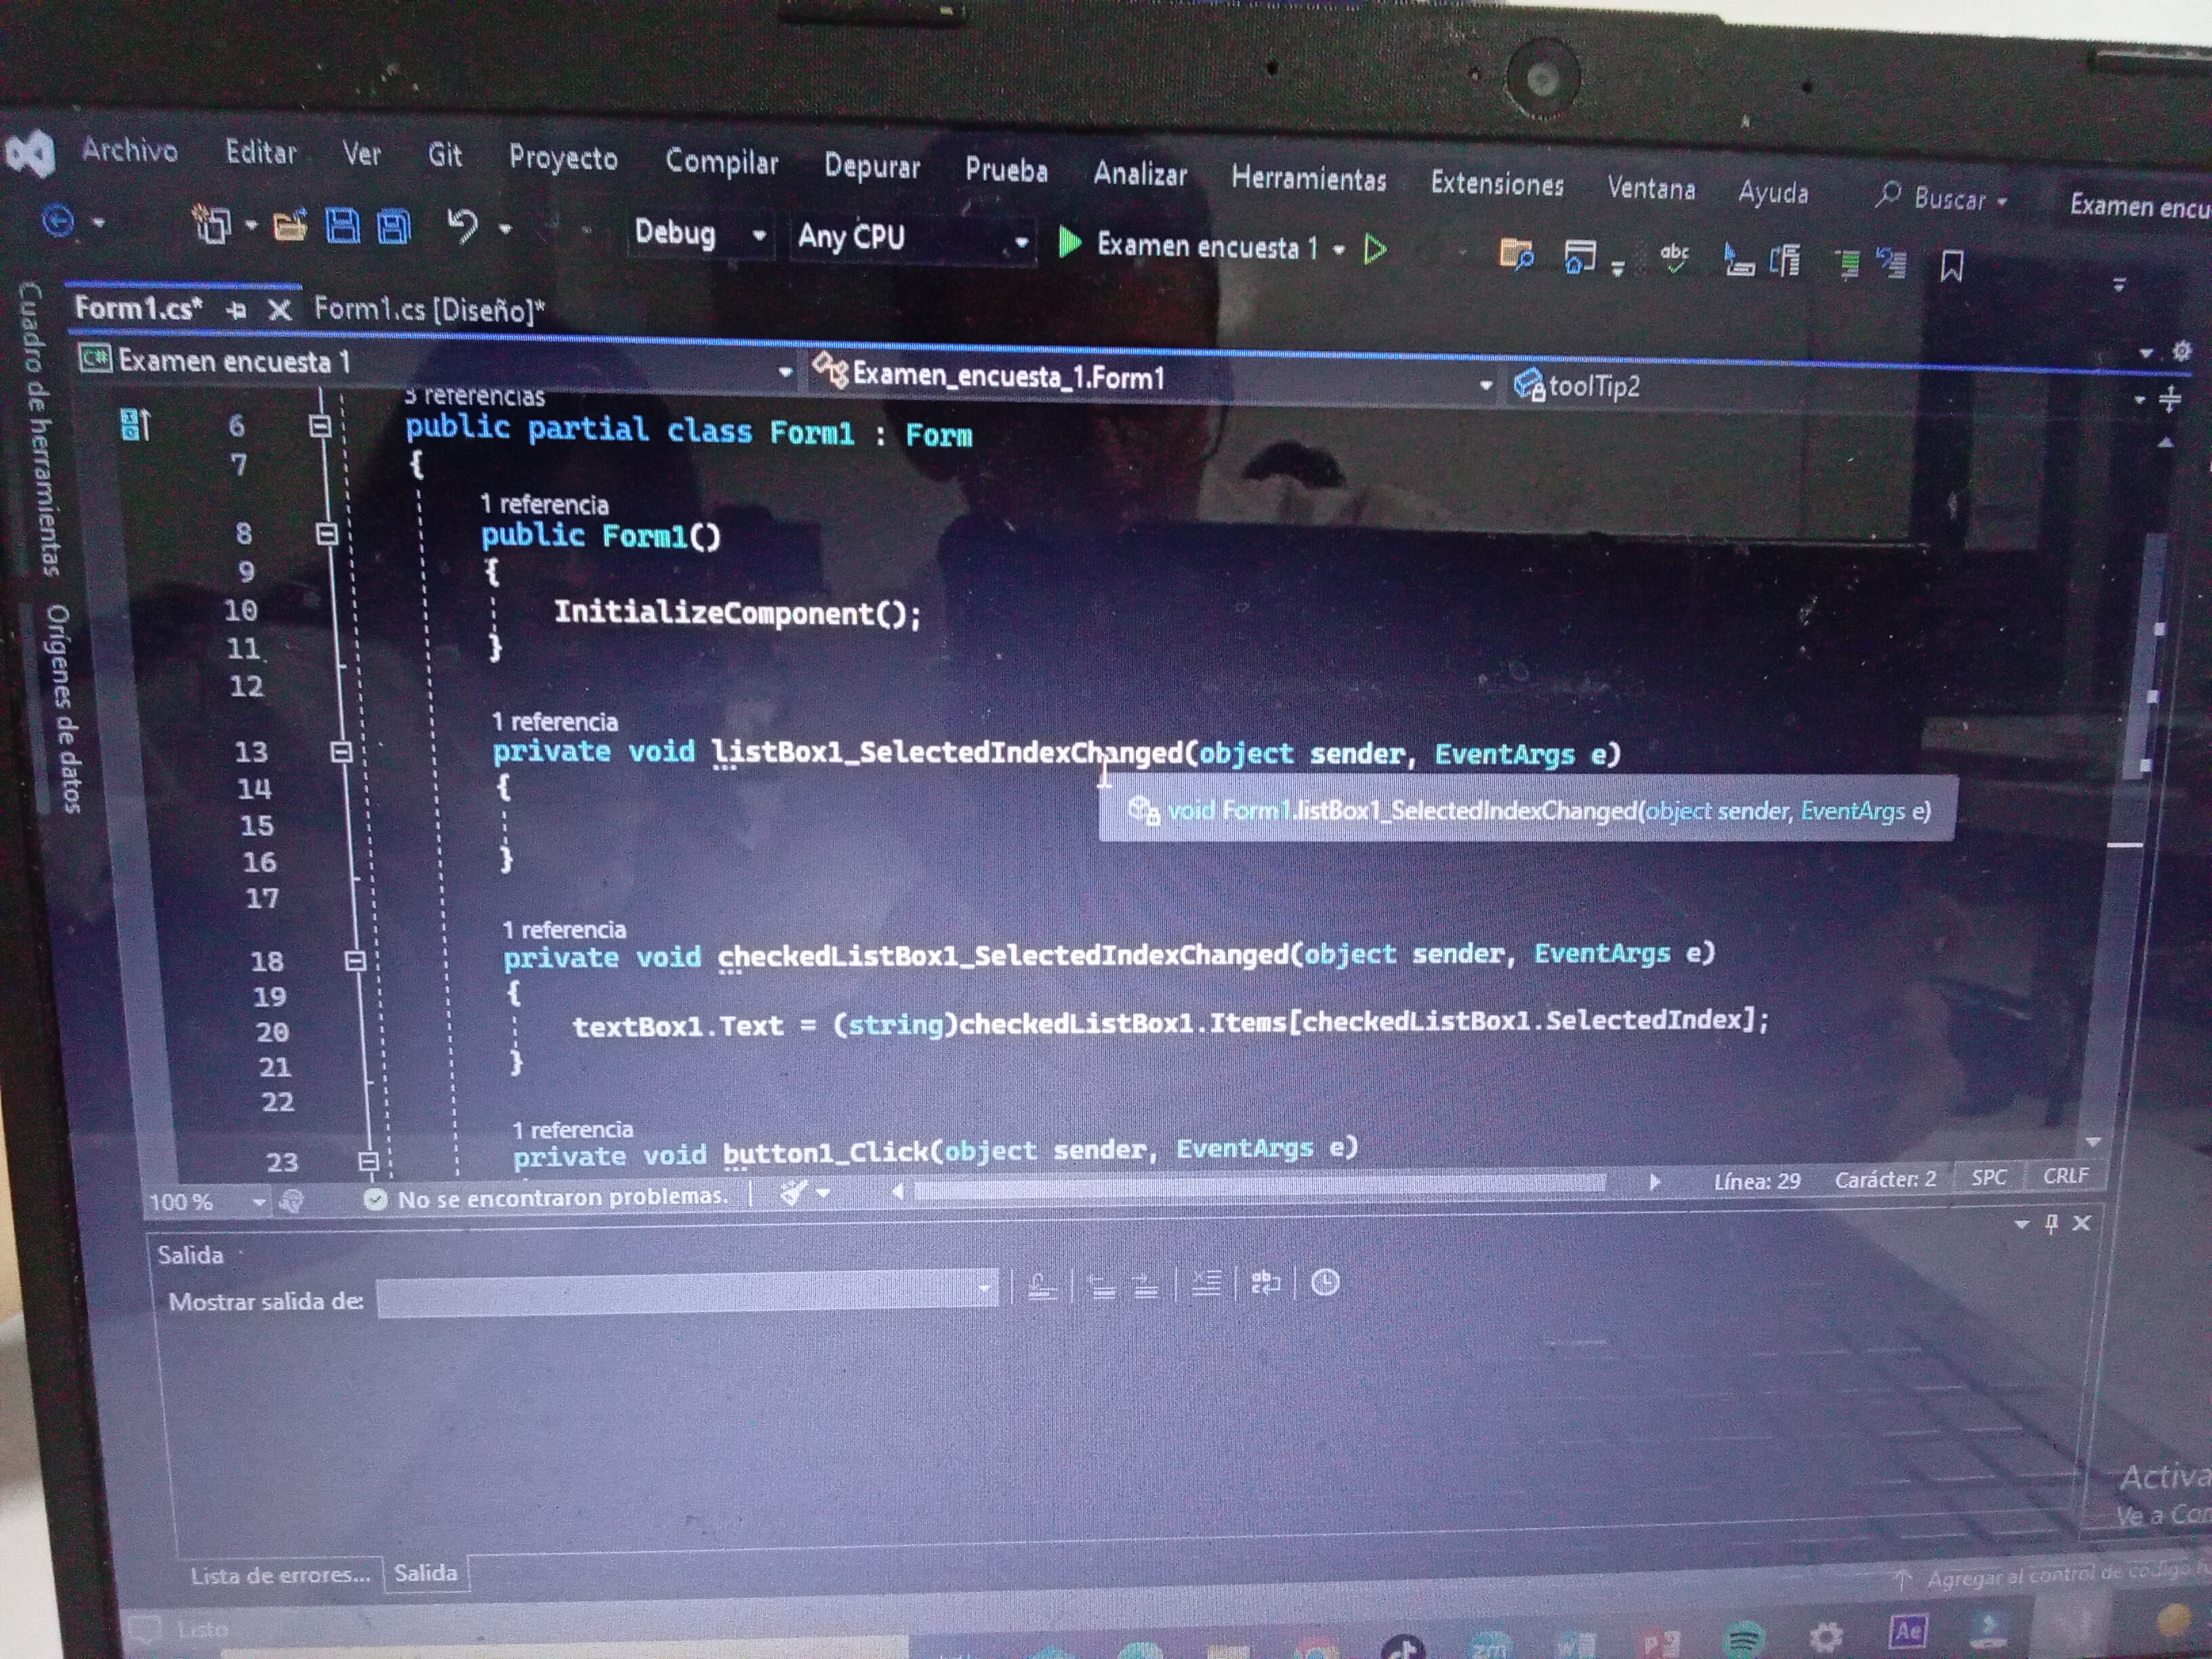Start without debugging using the outline play icon
2212x1659 pixels.
point(1375,248)
